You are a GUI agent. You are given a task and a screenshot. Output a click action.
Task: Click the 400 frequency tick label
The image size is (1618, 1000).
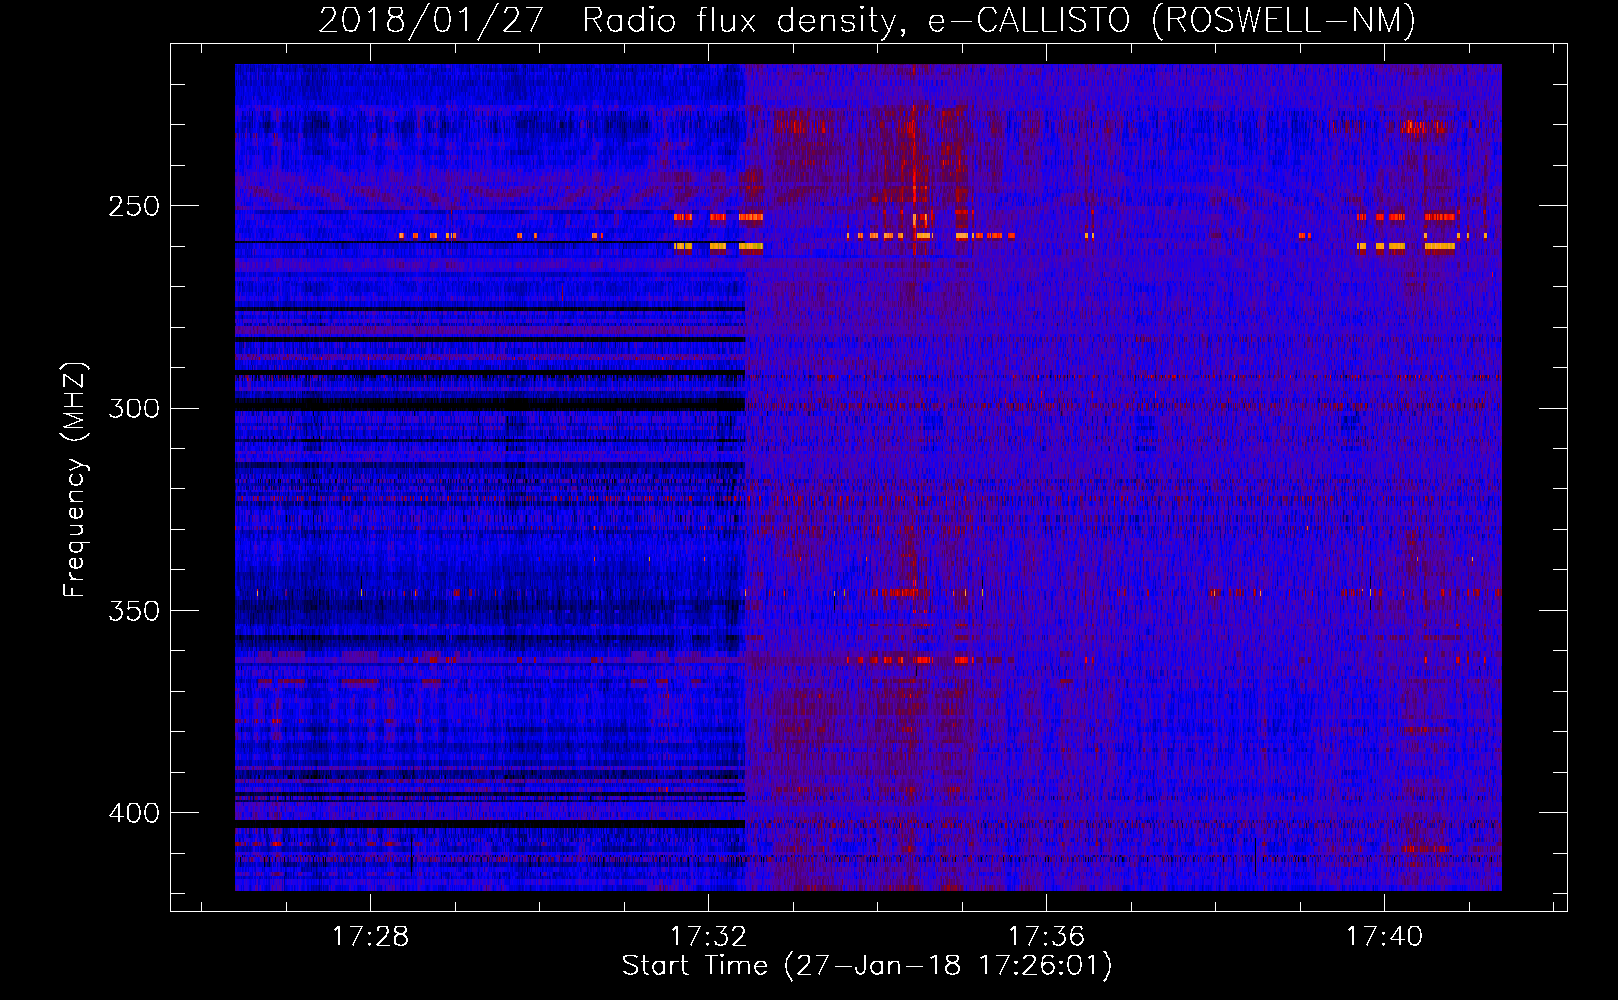(x=134, y=813)
